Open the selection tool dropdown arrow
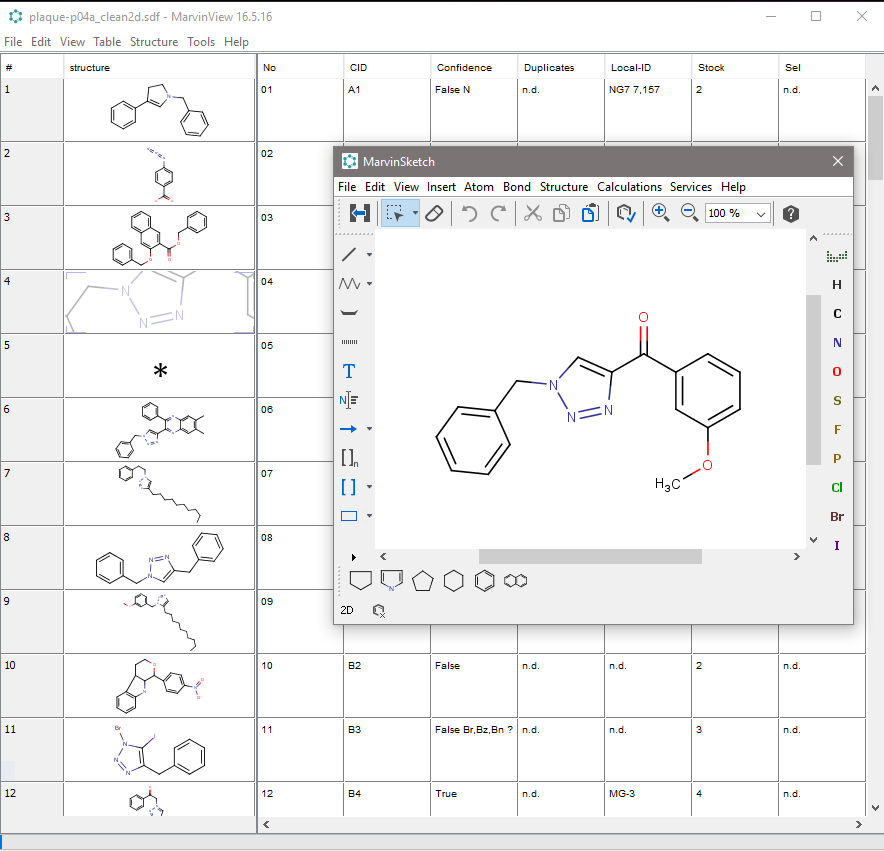The width and height of the screenshot is (884, 851). 415,213
